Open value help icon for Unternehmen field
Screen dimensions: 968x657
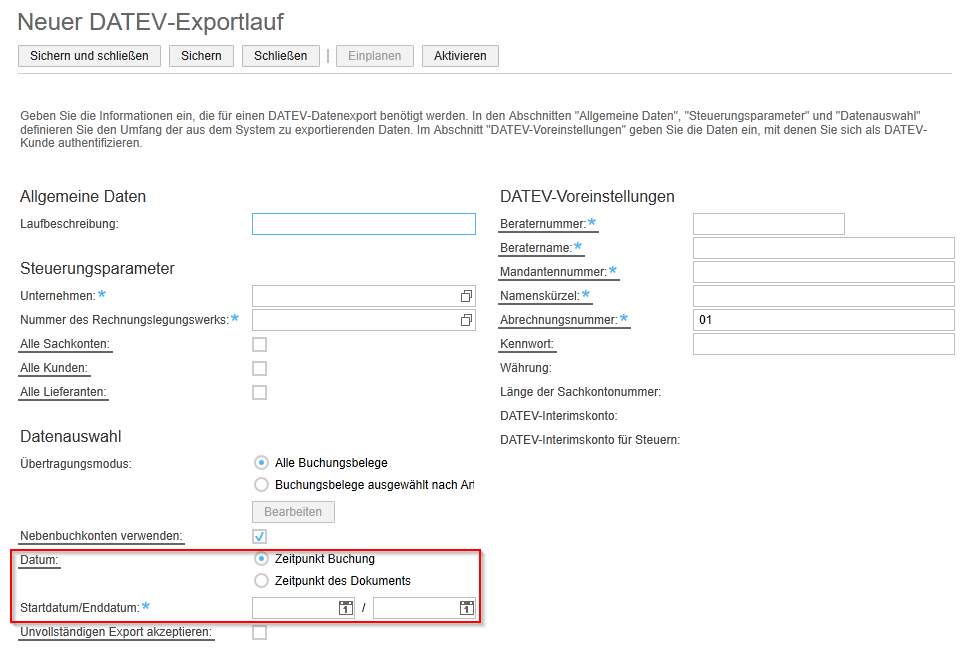[x=466, y=296]
